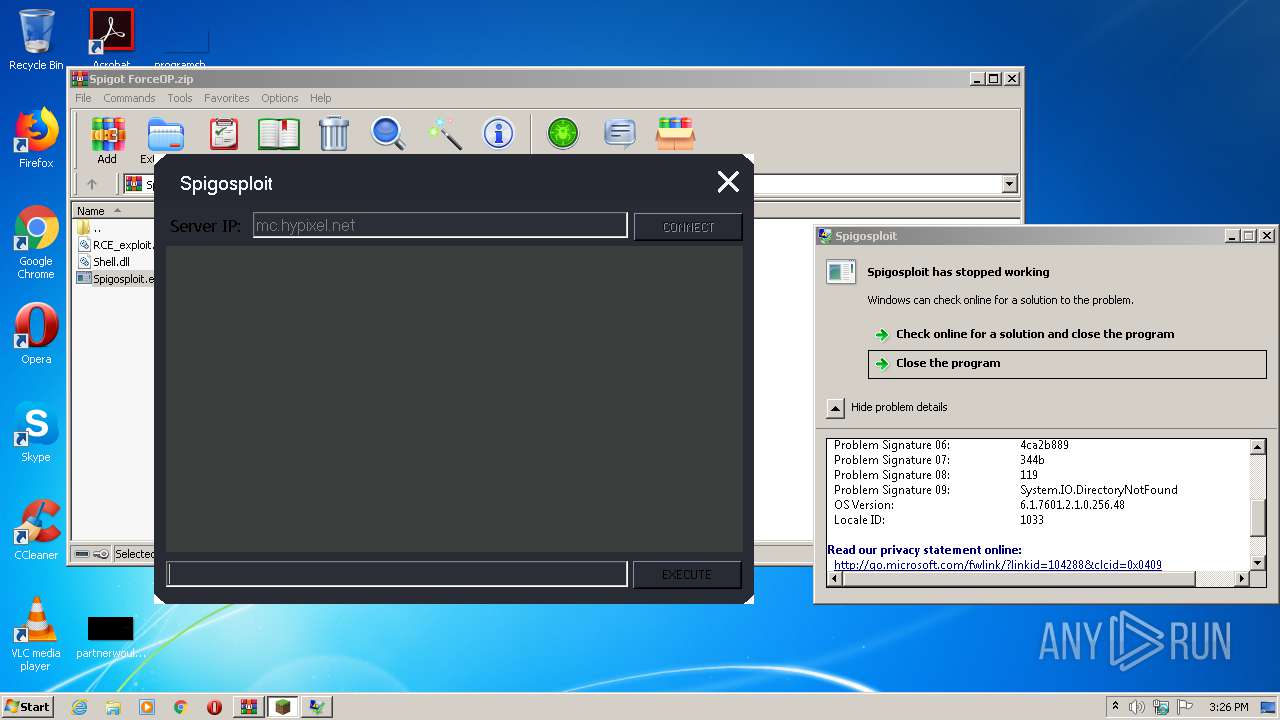Image resolution: width=1280 pixels, height=720 pixels.
Task: Click the WinRAR Wizard wand icon
Action: point(444,134)
